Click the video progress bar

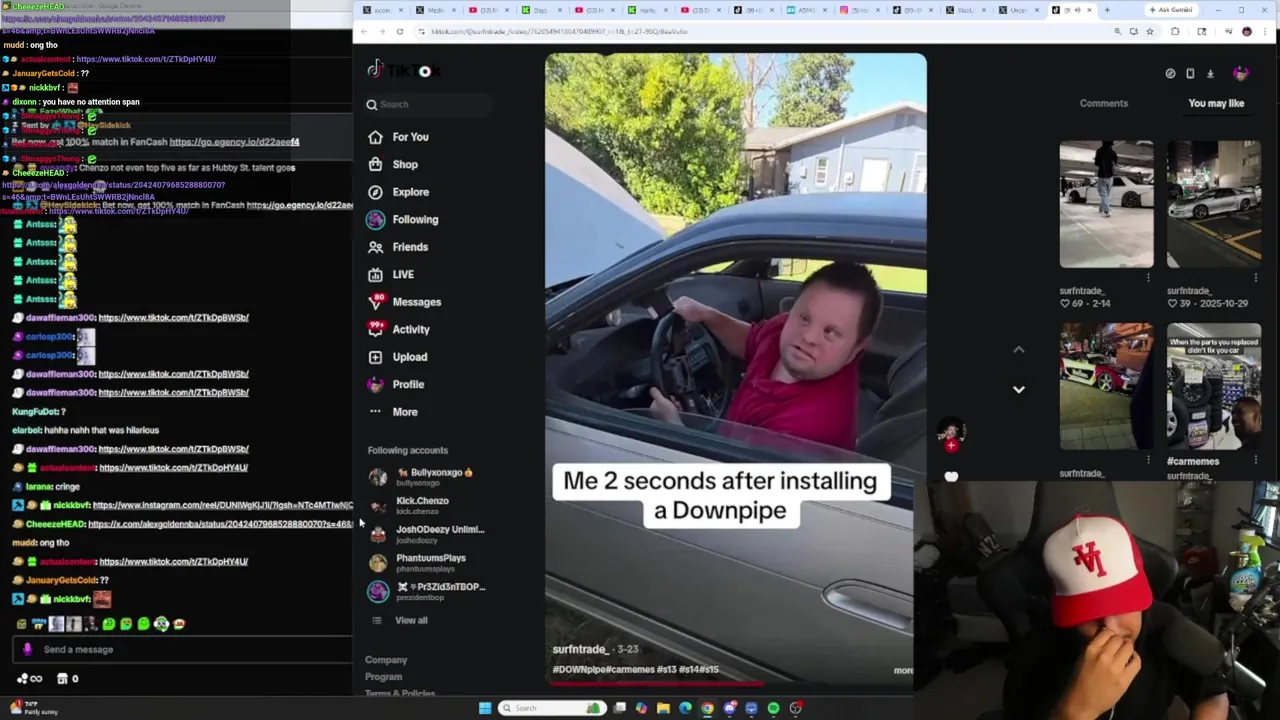(x=730, y=684)
